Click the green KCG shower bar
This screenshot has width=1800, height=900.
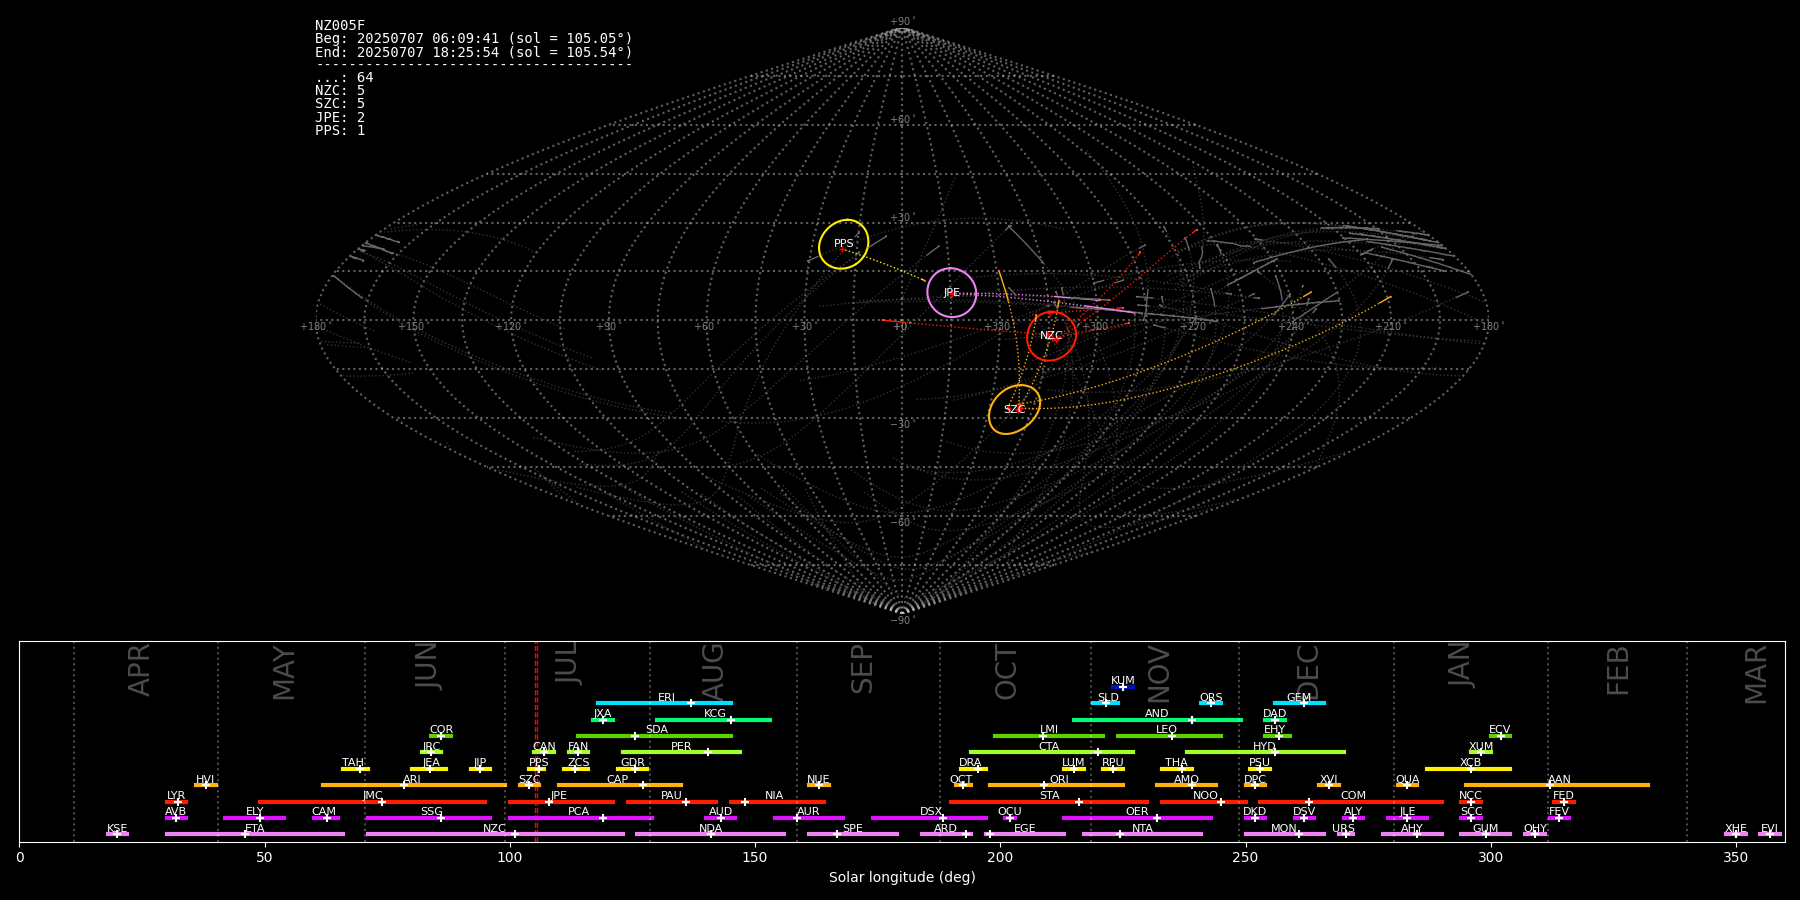[x=713, y=719]
